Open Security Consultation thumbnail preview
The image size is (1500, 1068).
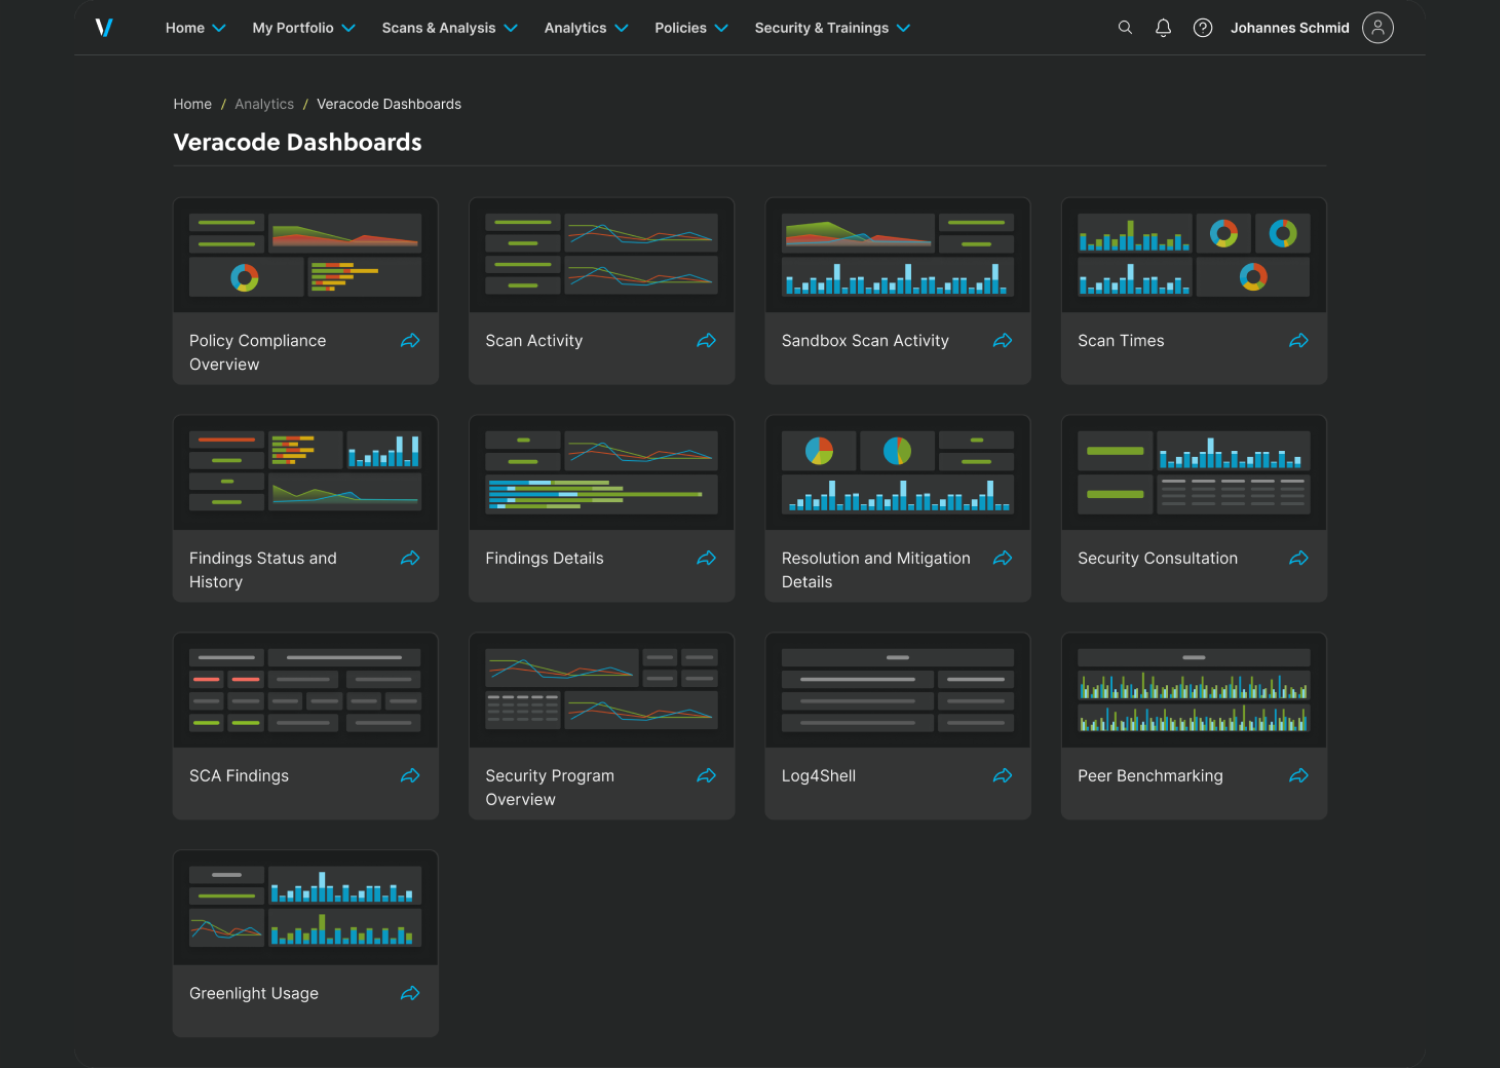(1194, 473)
